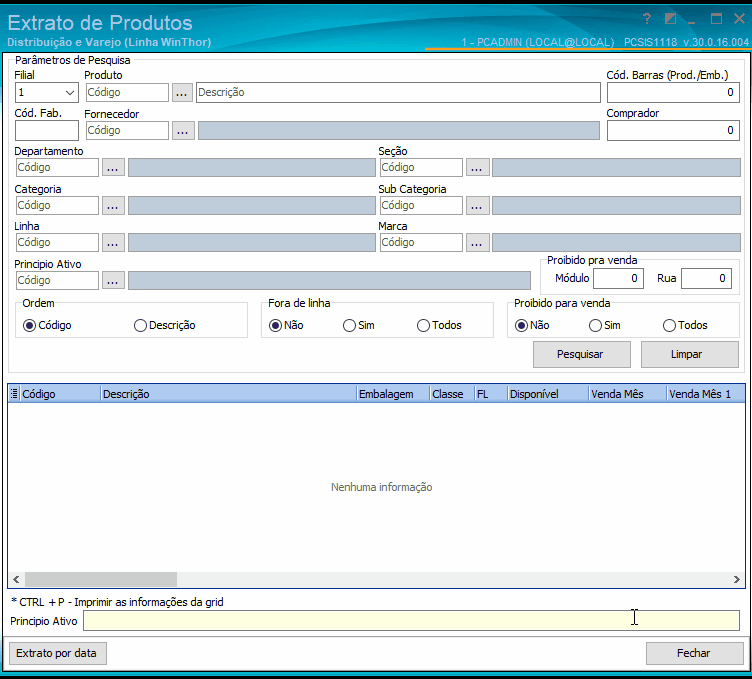
Task: Click the FL column header
Action: [x=492, y=394]
